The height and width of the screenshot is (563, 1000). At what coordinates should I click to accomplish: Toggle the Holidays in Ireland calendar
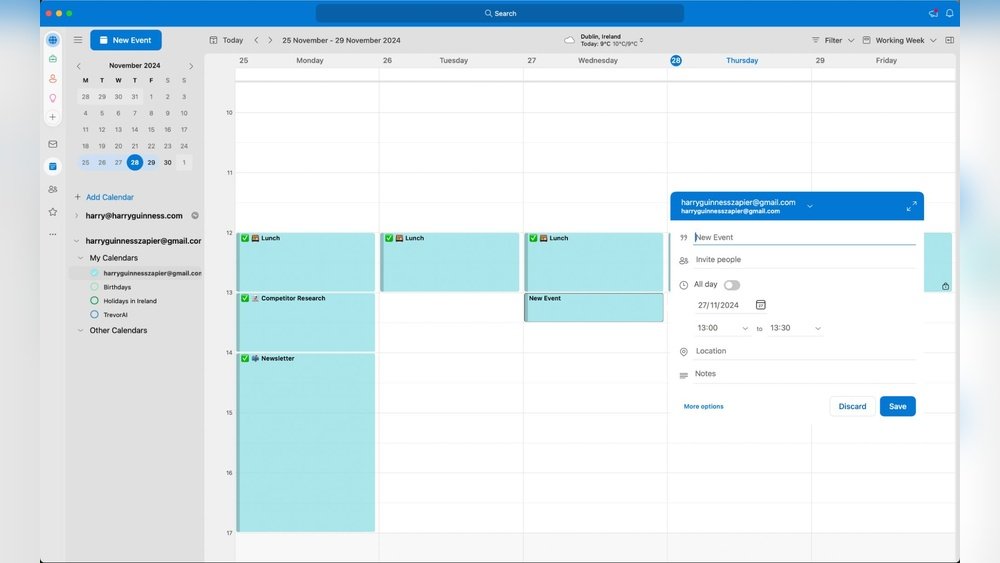94,300
